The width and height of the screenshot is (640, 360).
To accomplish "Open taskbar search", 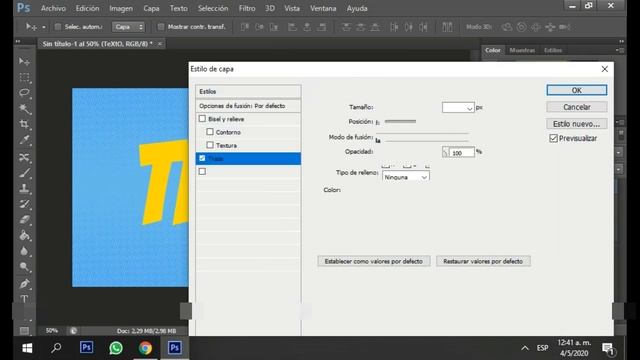I will tap(56, 348).
